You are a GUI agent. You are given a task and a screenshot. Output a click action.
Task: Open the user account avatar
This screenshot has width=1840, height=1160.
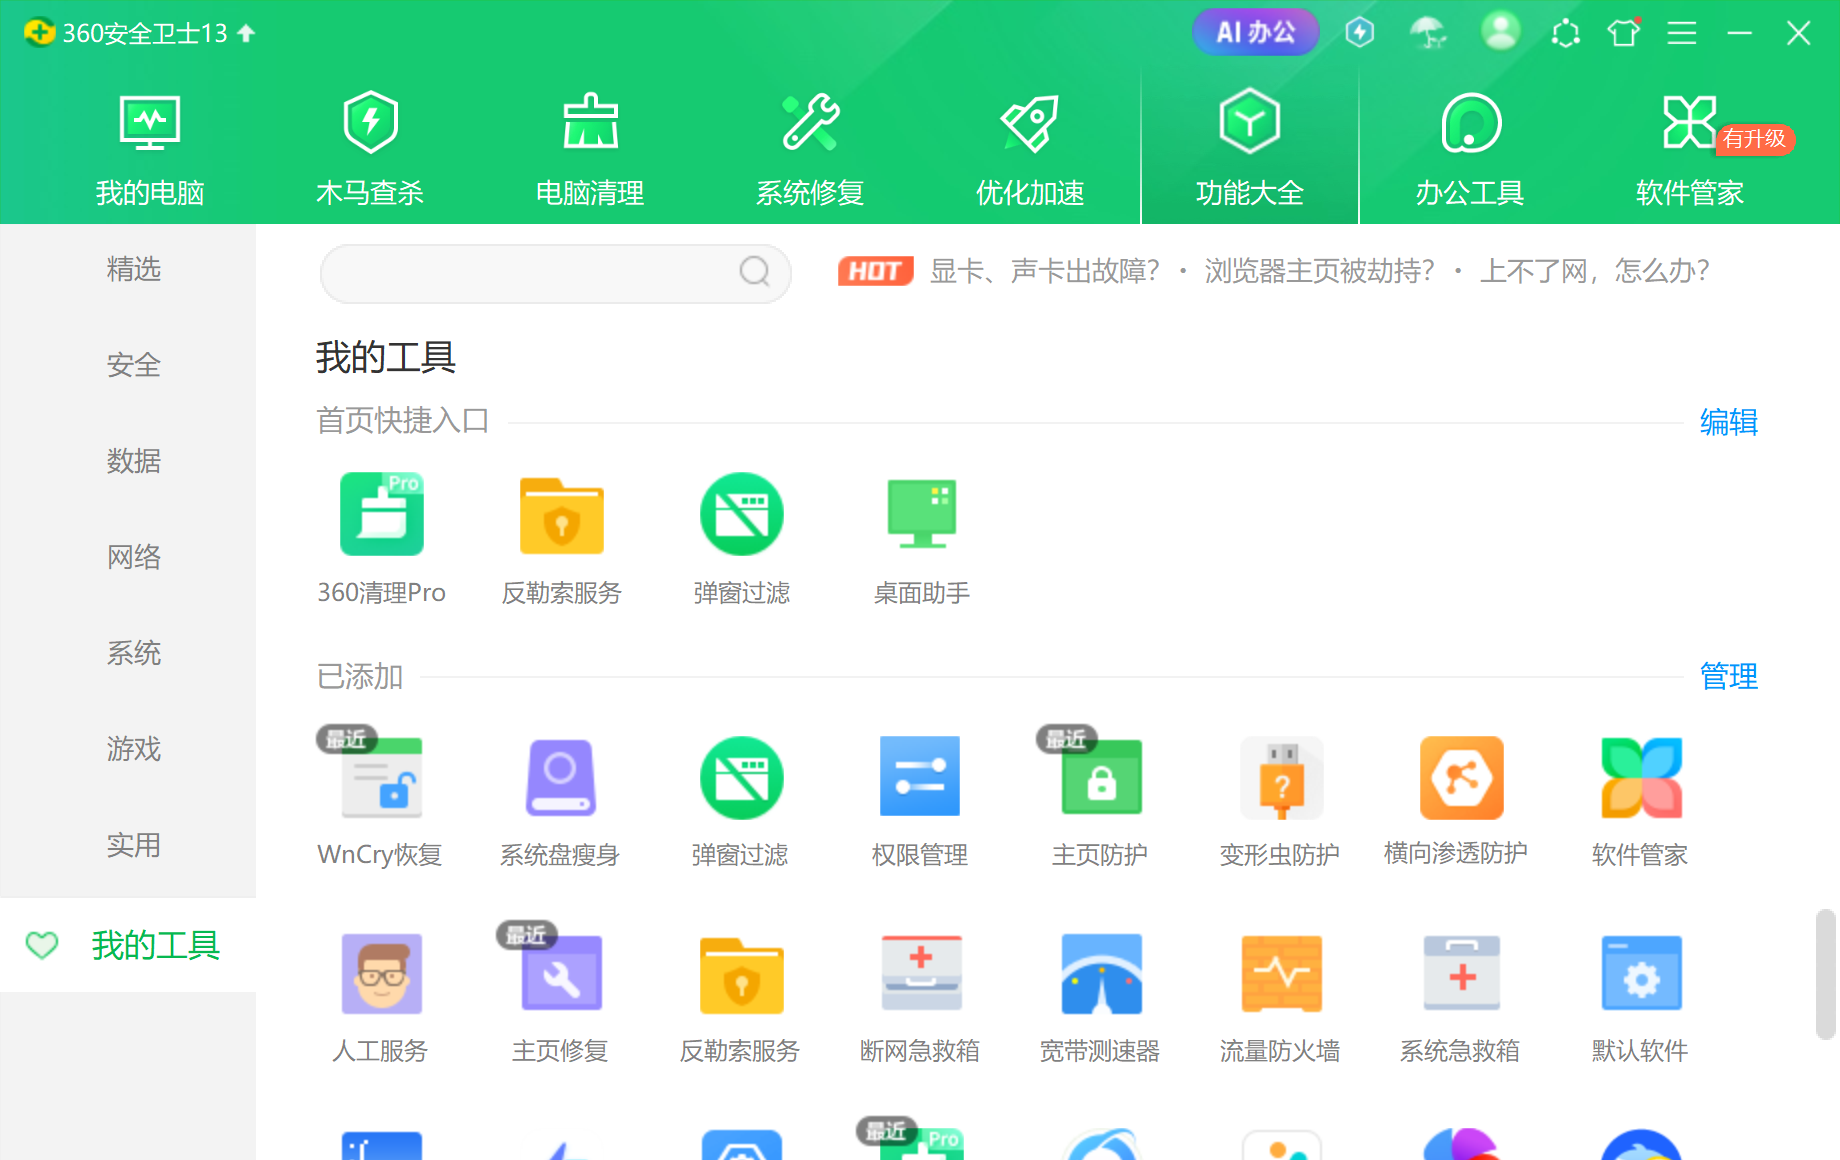1500,31
